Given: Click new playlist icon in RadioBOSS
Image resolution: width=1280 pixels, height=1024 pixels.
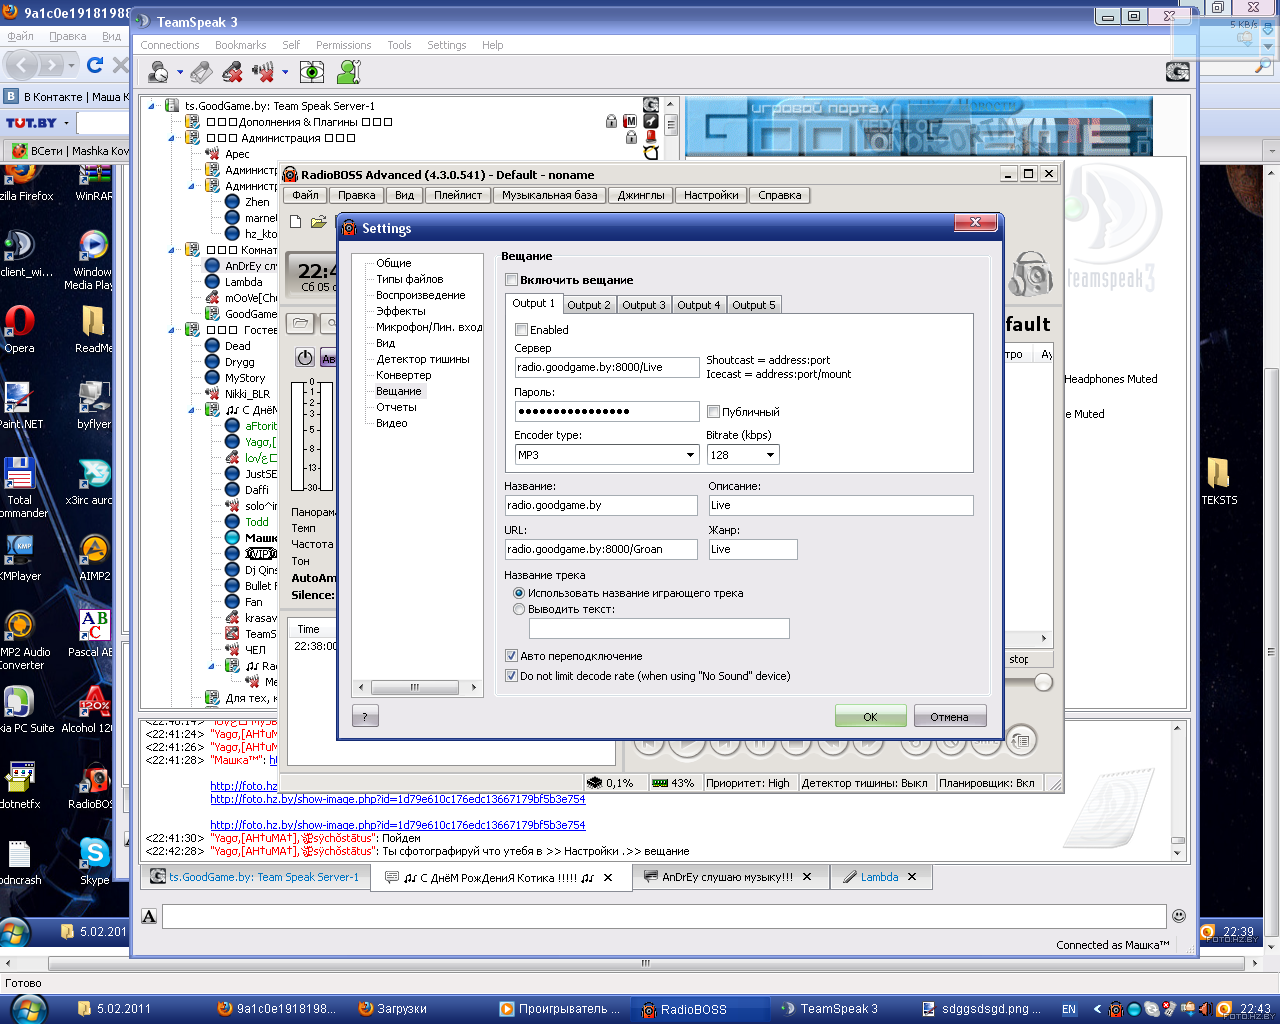Looking at the screenshot, I should coord(296,221).
